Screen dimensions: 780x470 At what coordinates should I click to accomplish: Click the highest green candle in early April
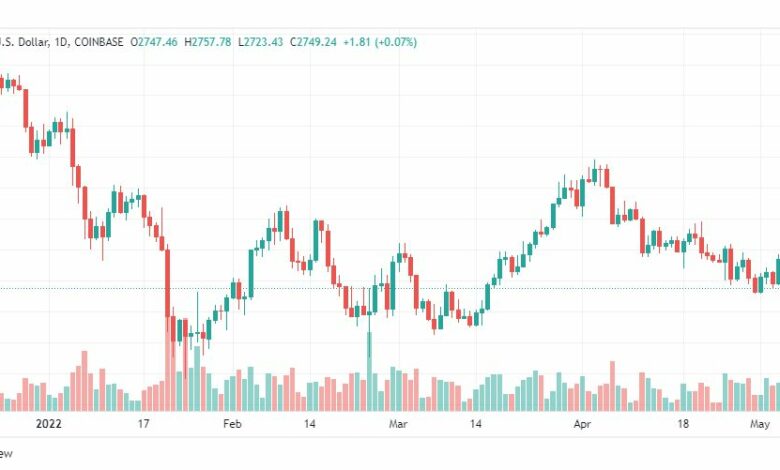[x=594, y=175]
